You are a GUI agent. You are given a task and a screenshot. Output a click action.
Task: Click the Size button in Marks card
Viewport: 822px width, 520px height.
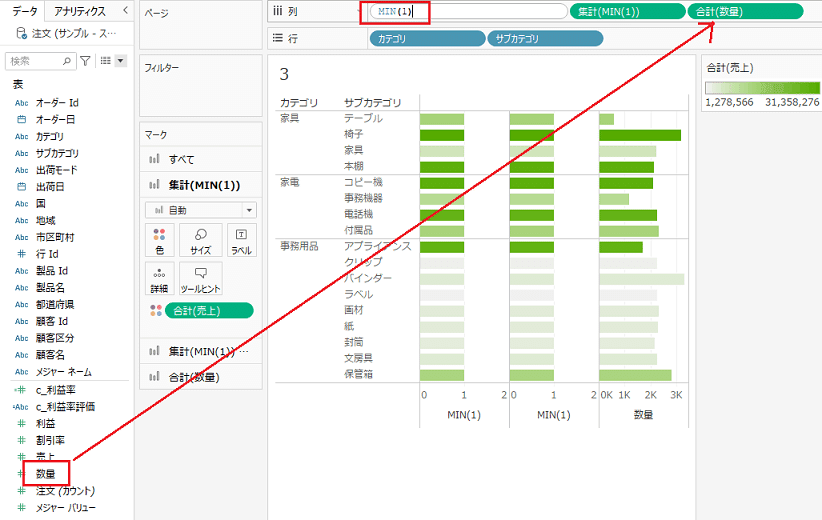201,240
